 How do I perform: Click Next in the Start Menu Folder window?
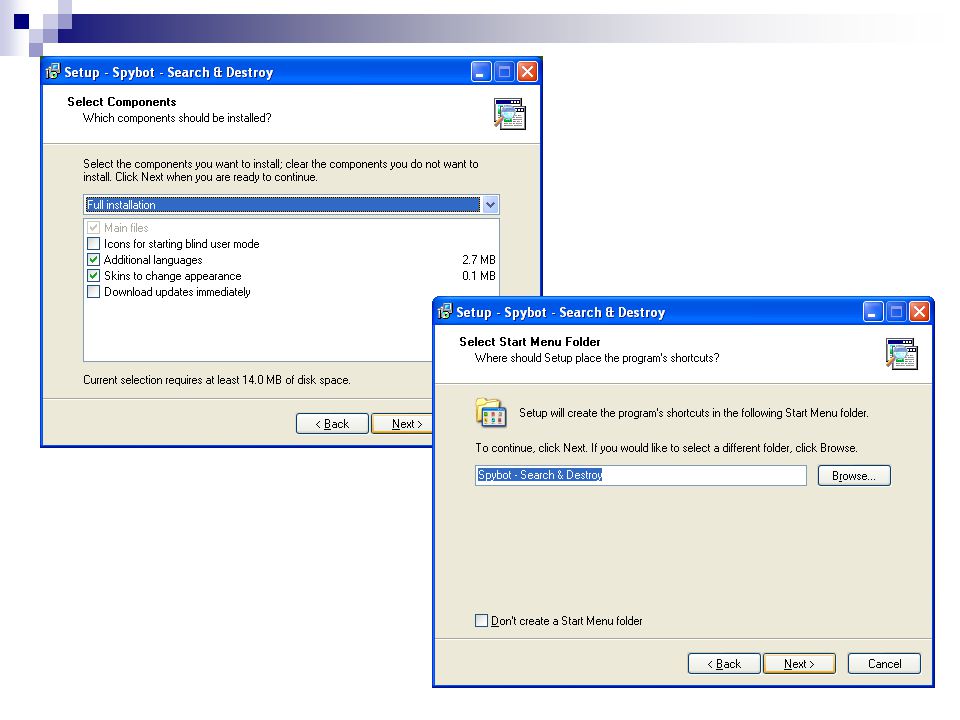[799, 664]
